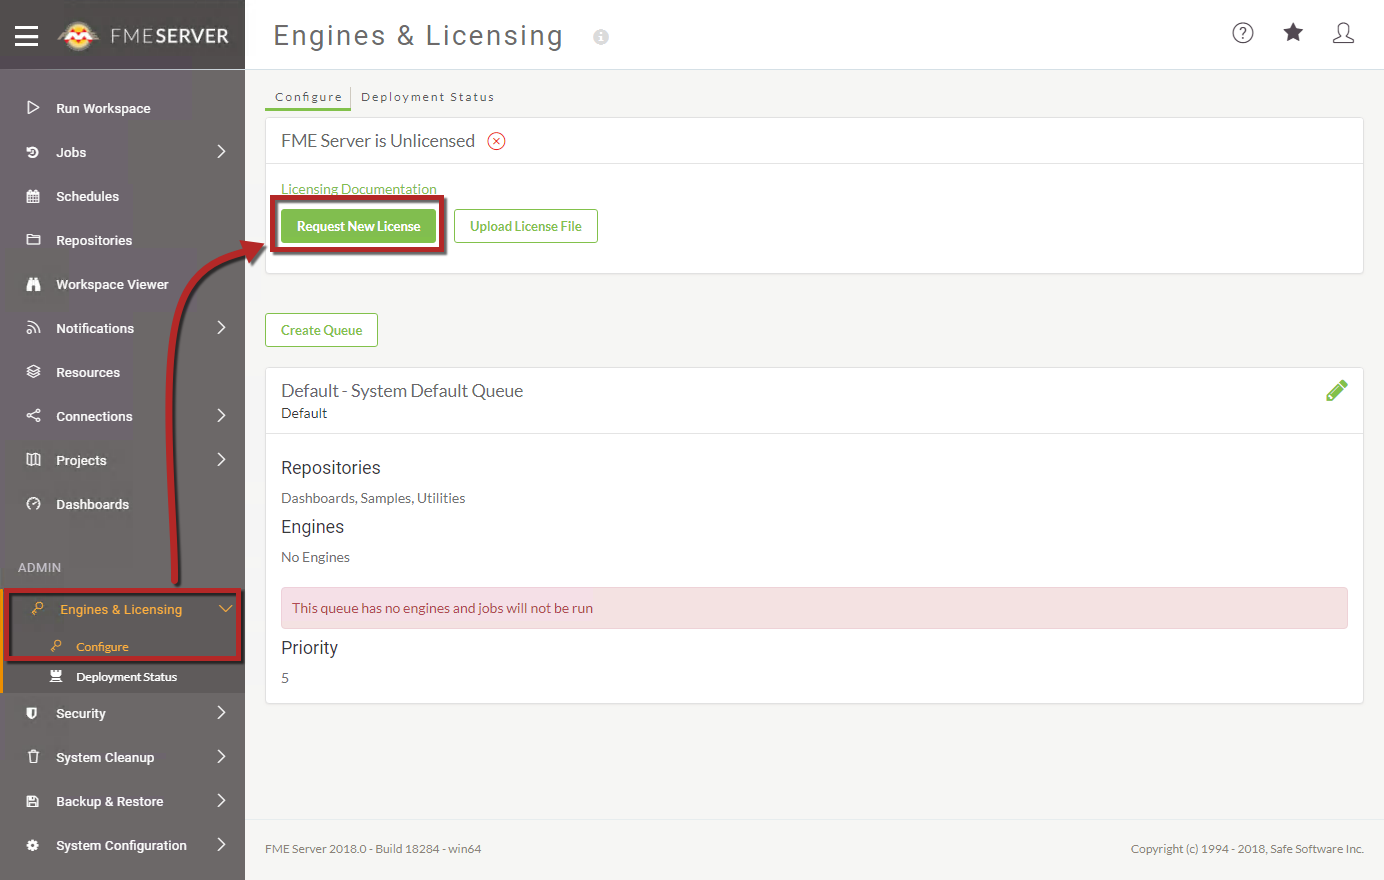1384x880 pixels.
Task: Click the Create Queue button
Action: coord(321,330)
